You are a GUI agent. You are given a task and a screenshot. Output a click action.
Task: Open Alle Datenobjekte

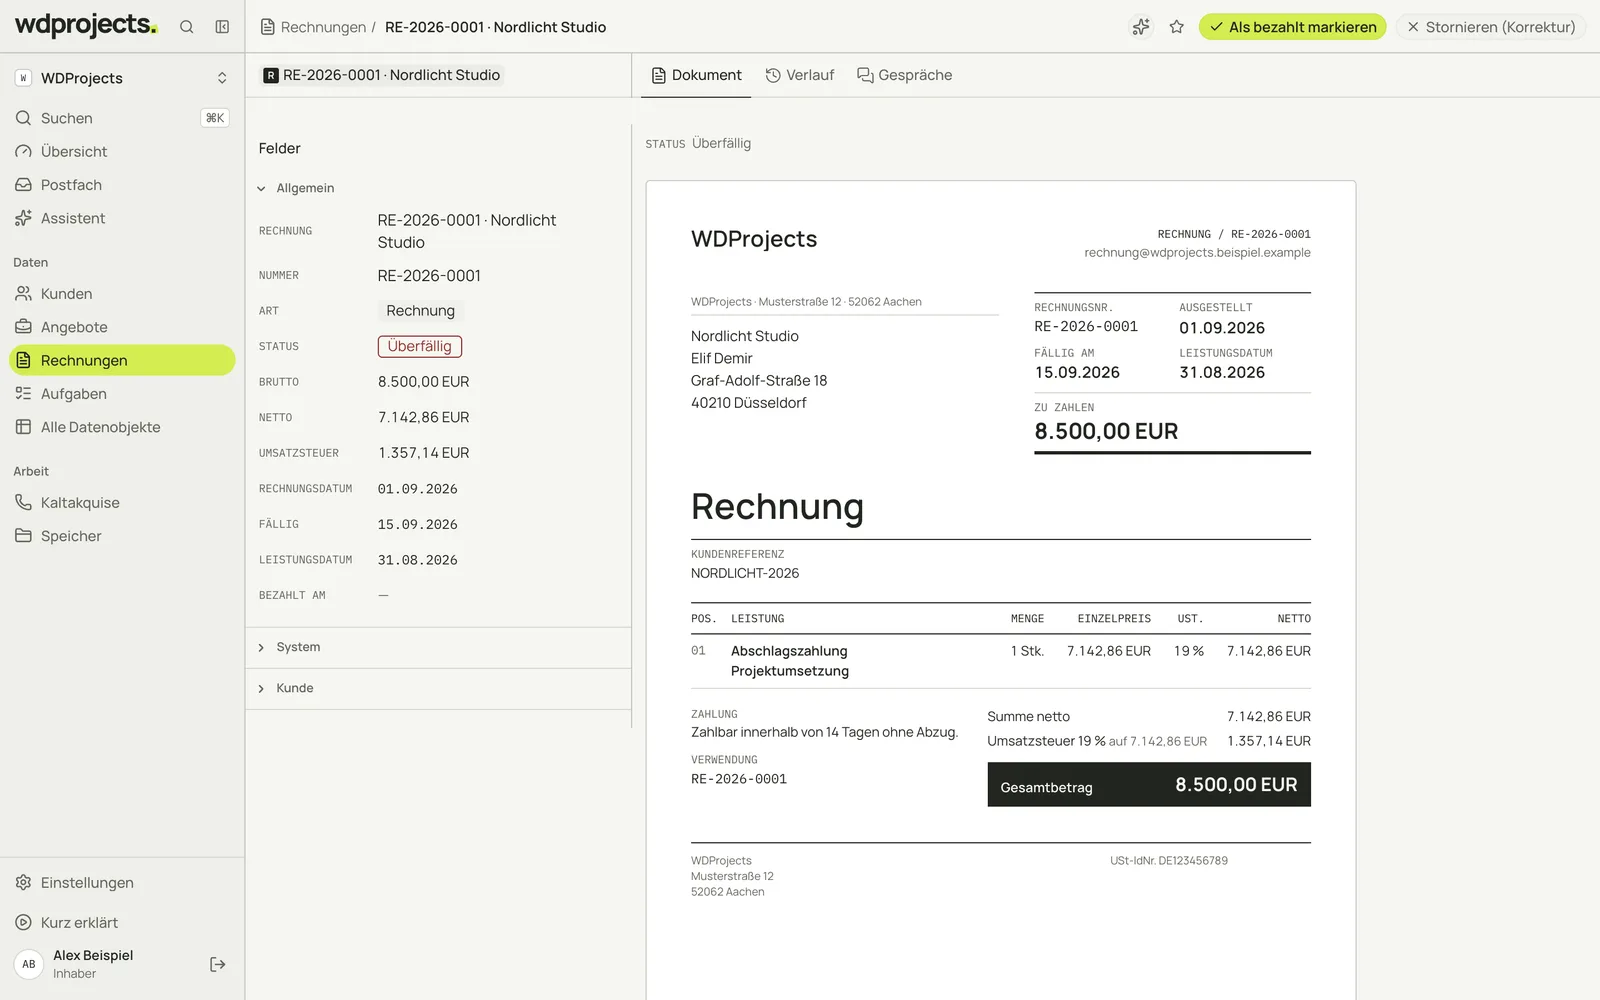coord(122,427)
